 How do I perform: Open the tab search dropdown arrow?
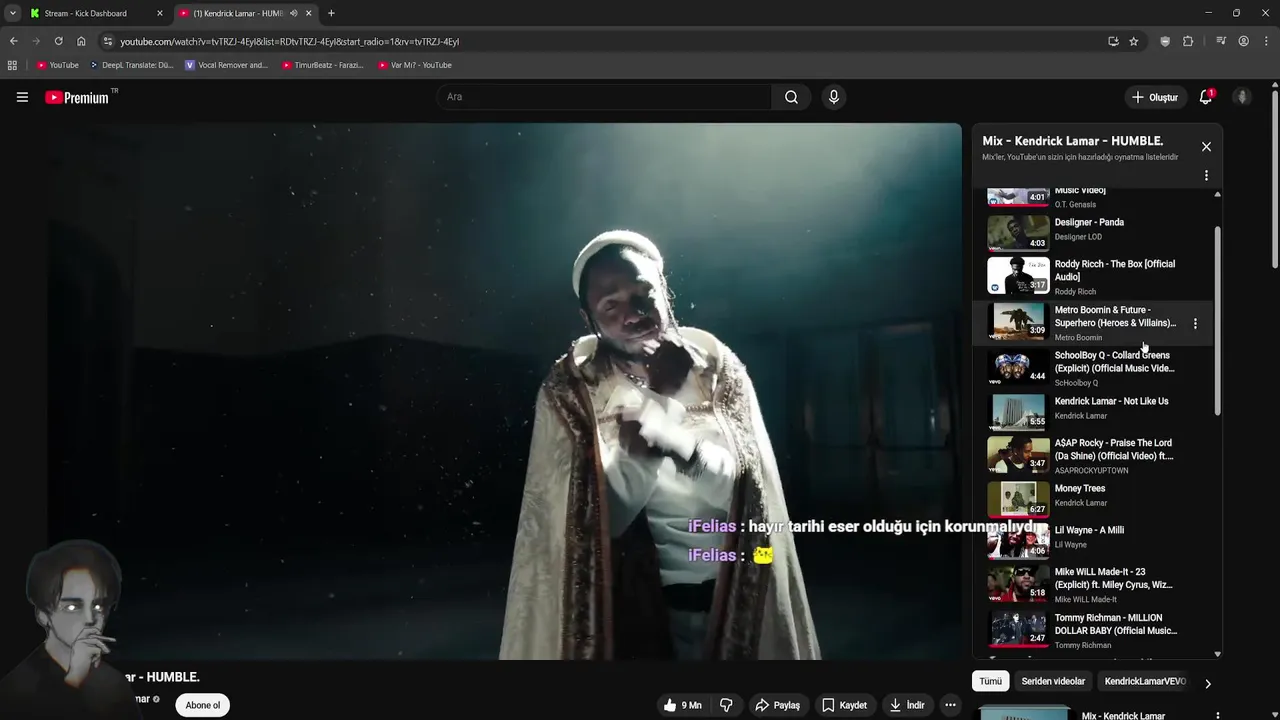[x=12, y=13]
